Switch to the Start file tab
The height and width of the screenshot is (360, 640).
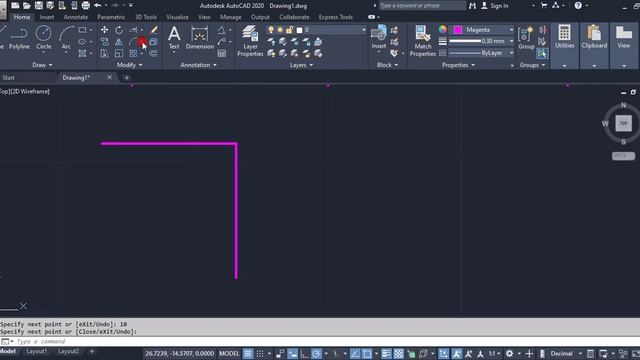coord(8,78)
